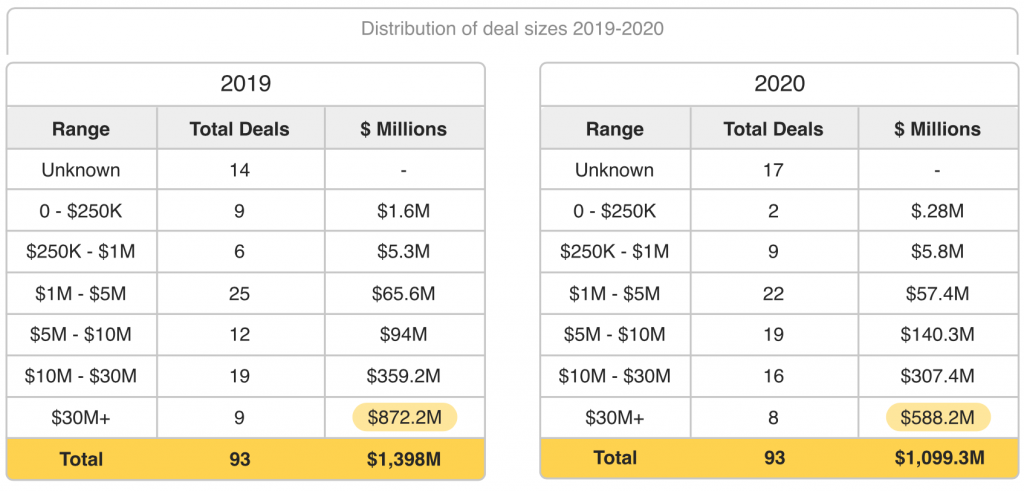Select the 2019 table heading
The height and width of the screenshot is (491, 1024).
[246, 84]
